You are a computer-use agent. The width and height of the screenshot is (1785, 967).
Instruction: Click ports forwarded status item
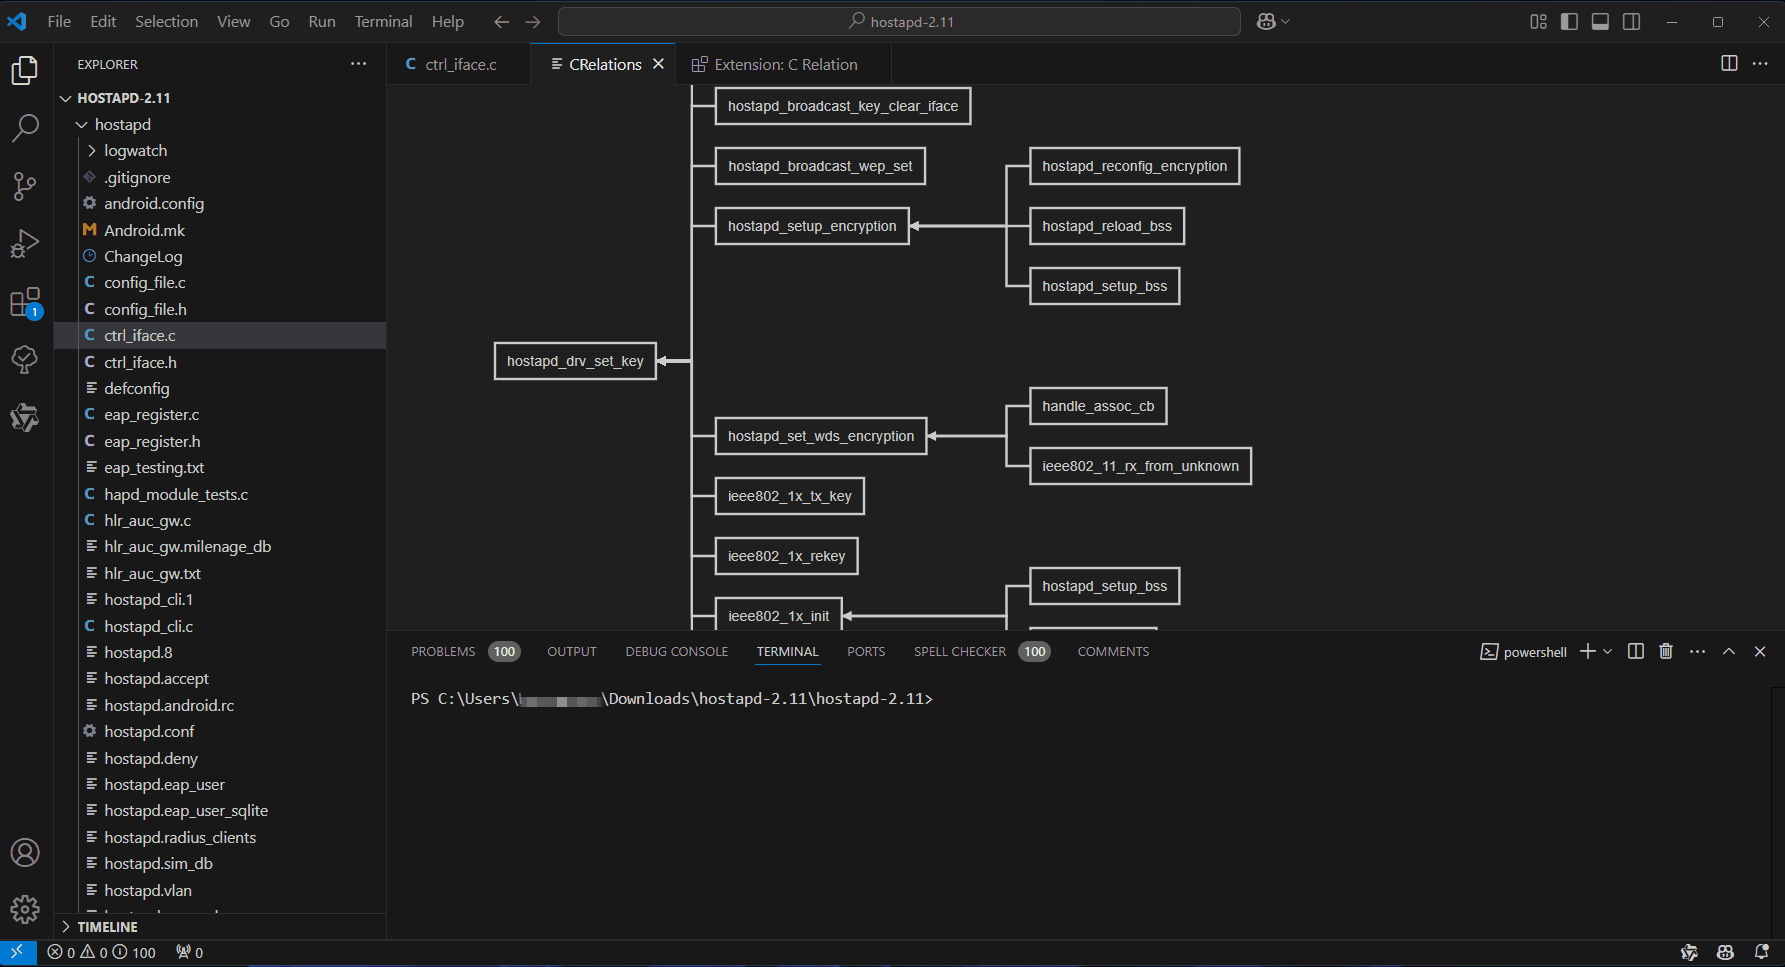(x=190, y=953)
